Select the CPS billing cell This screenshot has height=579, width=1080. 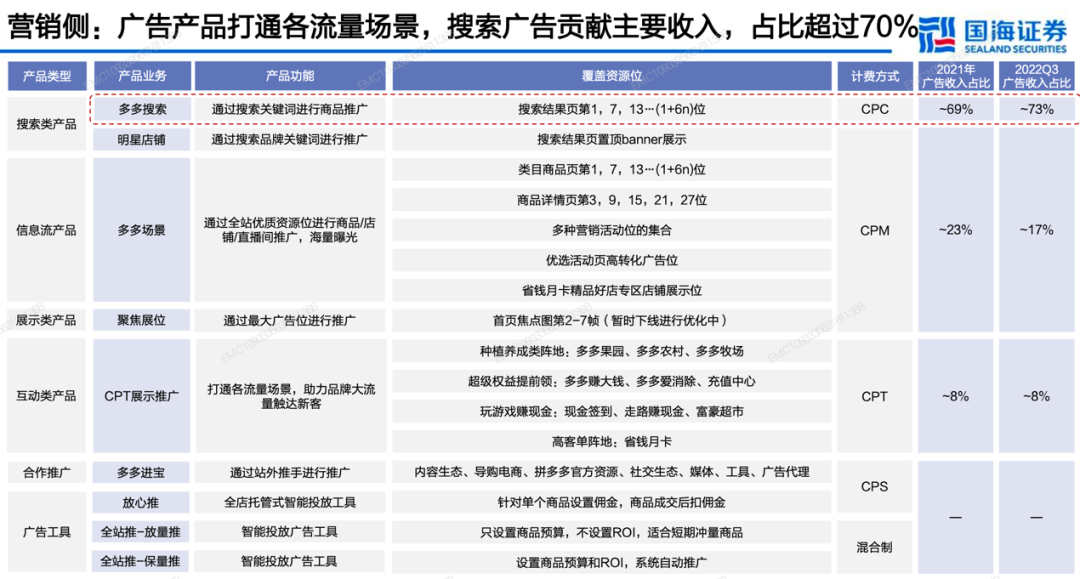[x=875, y=487]
